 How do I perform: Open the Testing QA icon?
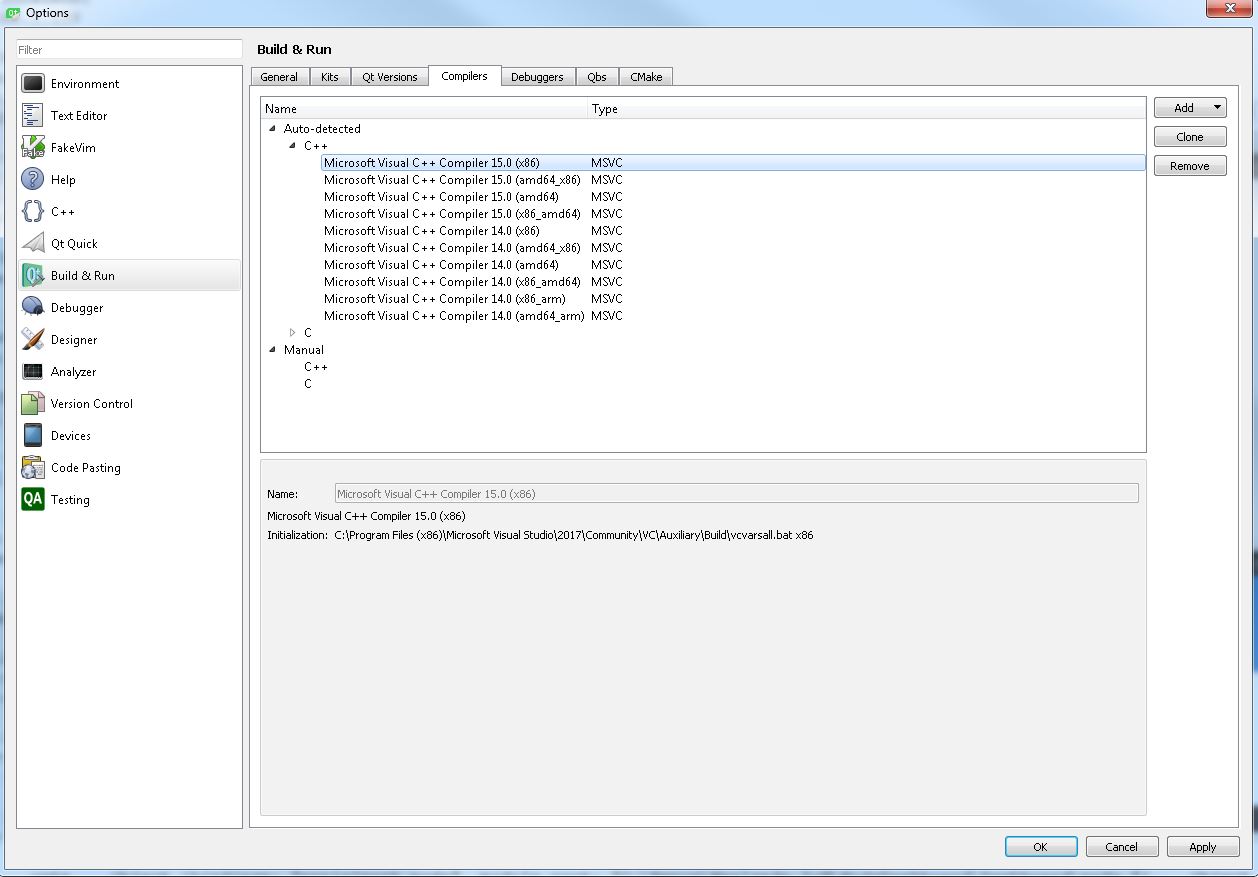tap(33, 500)
